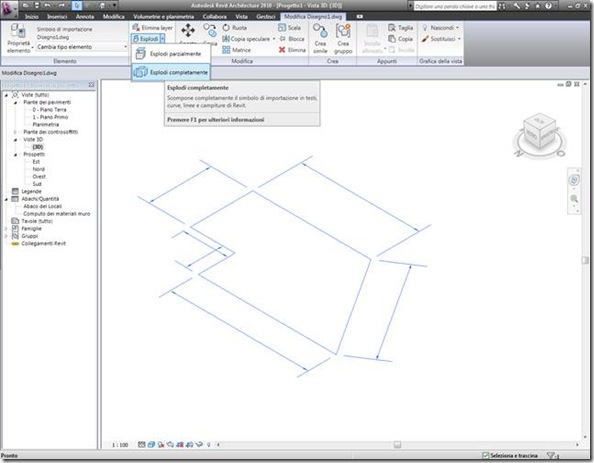Open the quick access toolbar customize dropdown
Viewport: 594px width, 463px height.
click(114, 6)
